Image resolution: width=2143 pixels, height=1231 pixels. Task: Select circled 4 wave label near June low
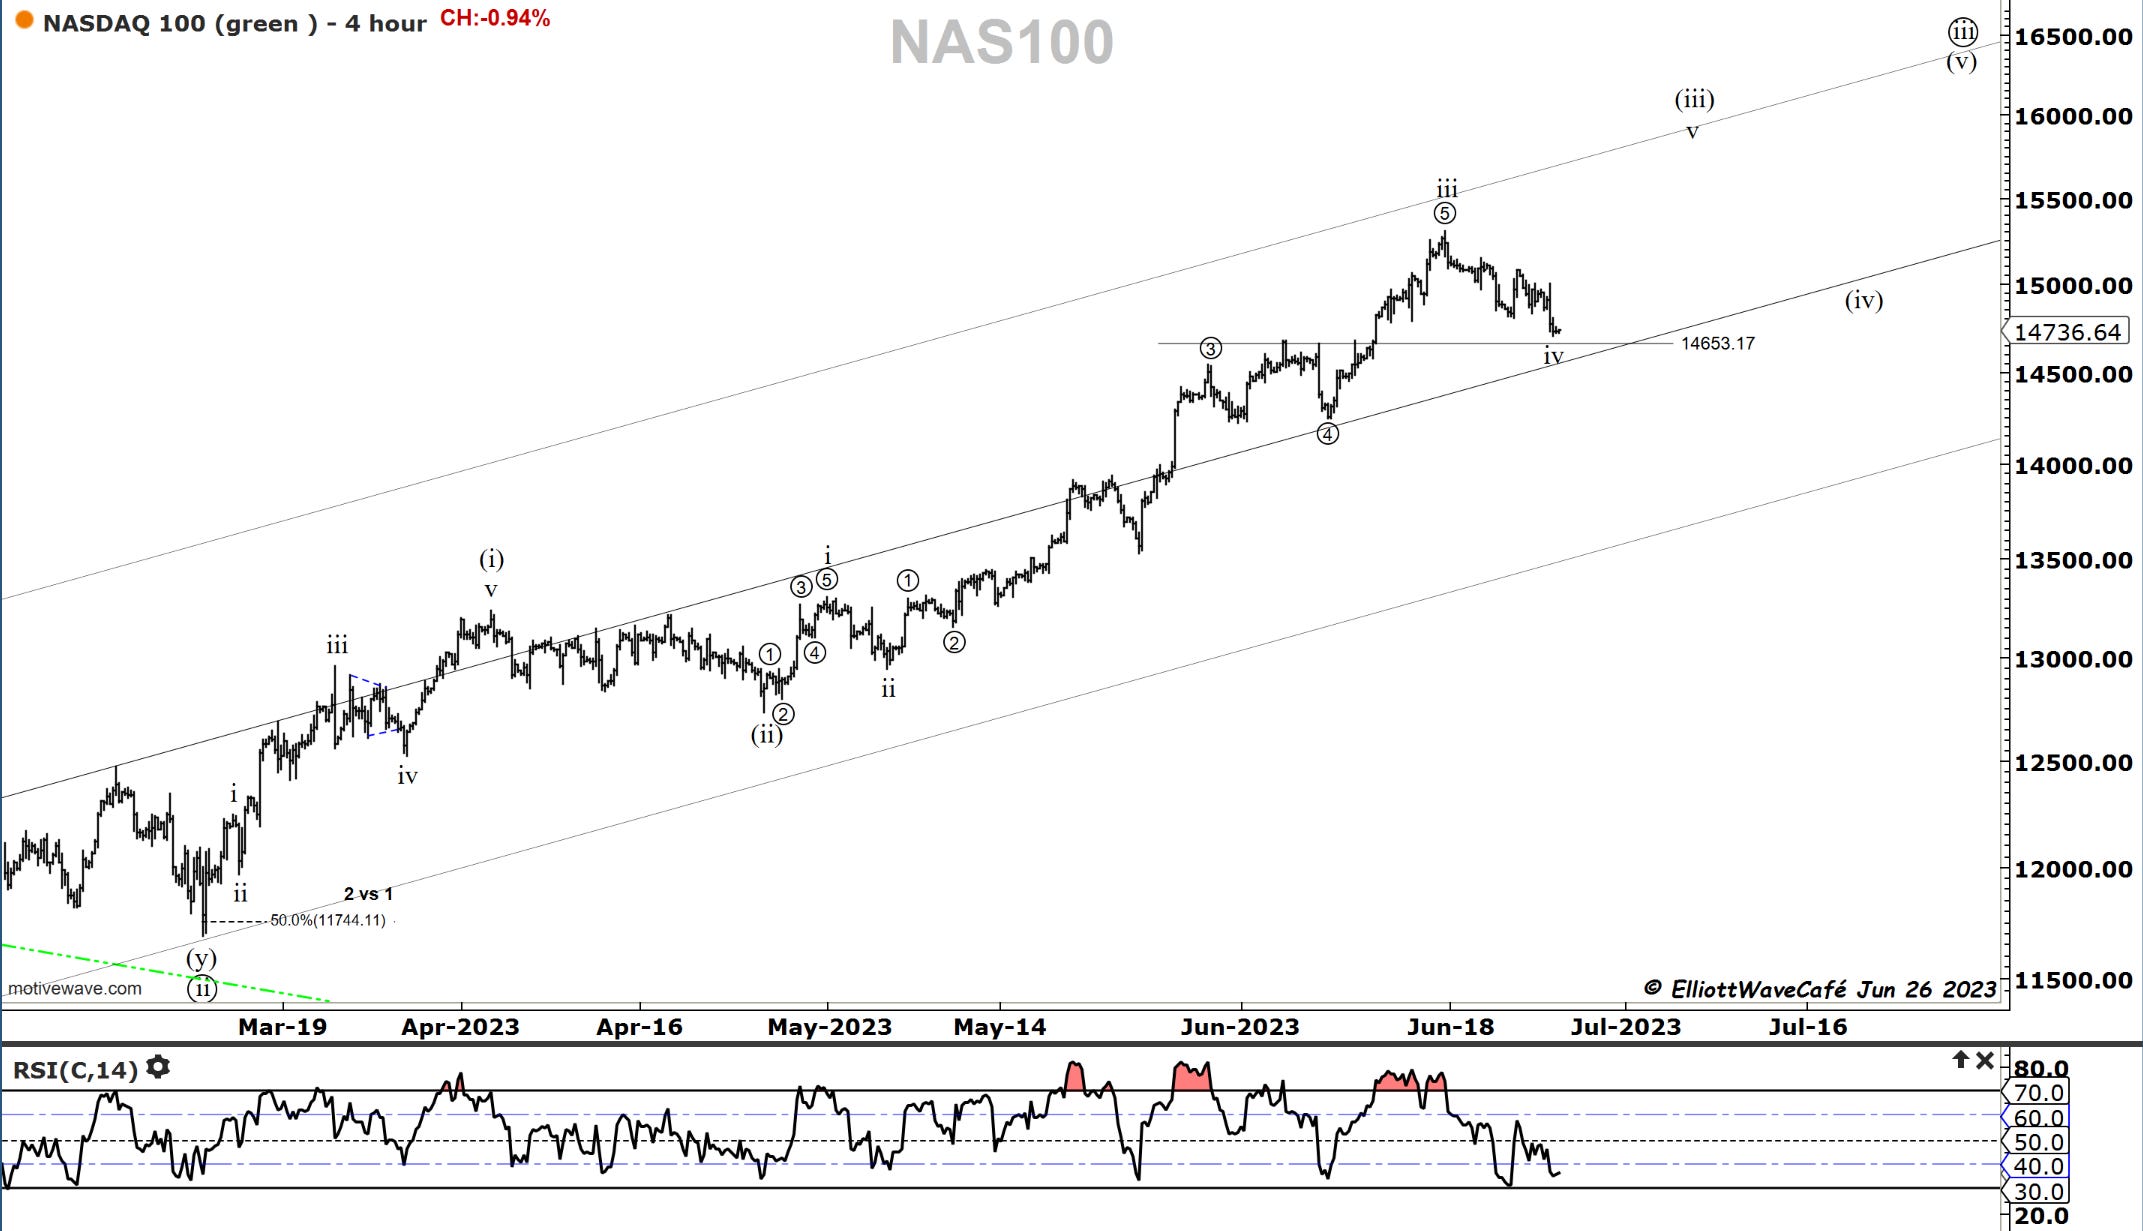pos(1327,434)
